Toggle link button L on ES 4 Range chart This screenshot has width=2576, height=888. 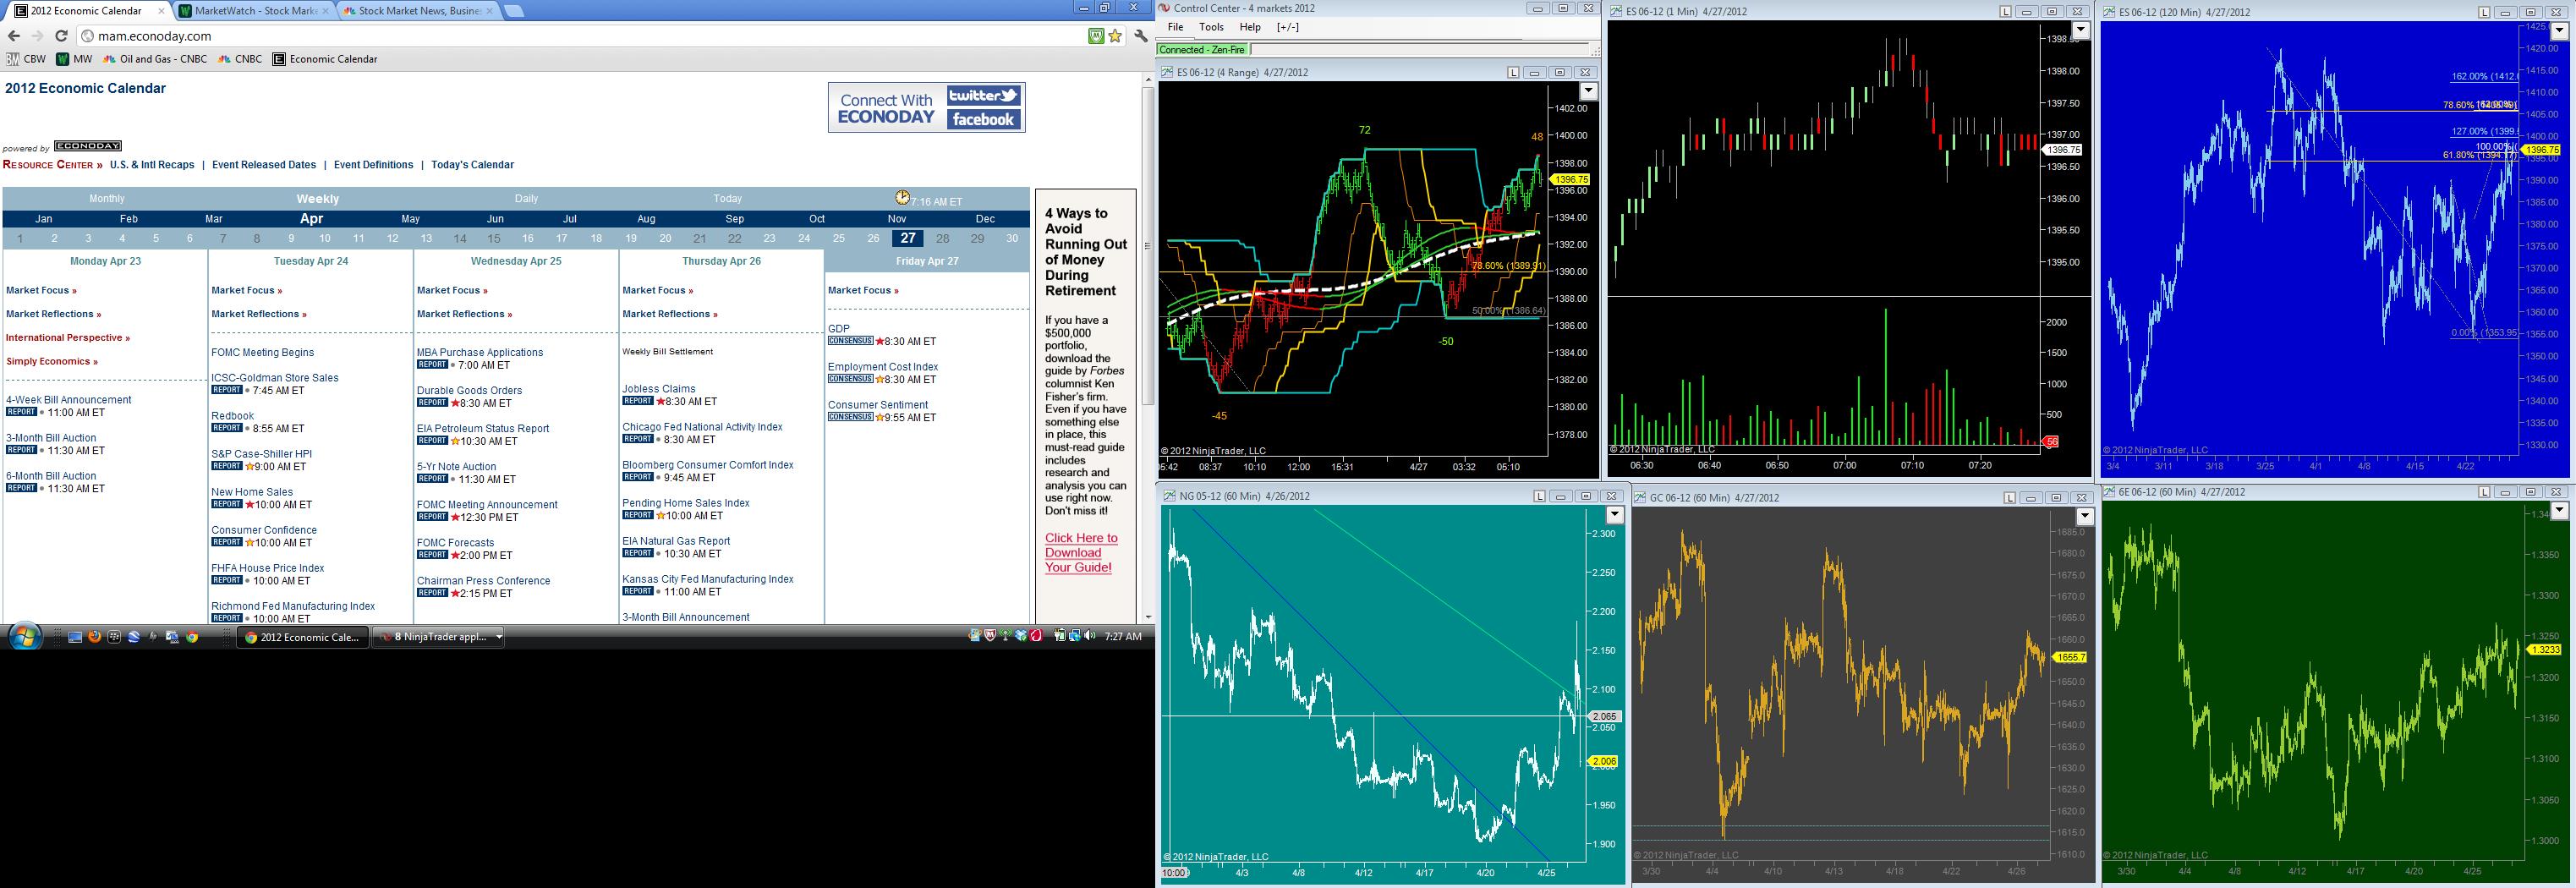[1514, 73]
